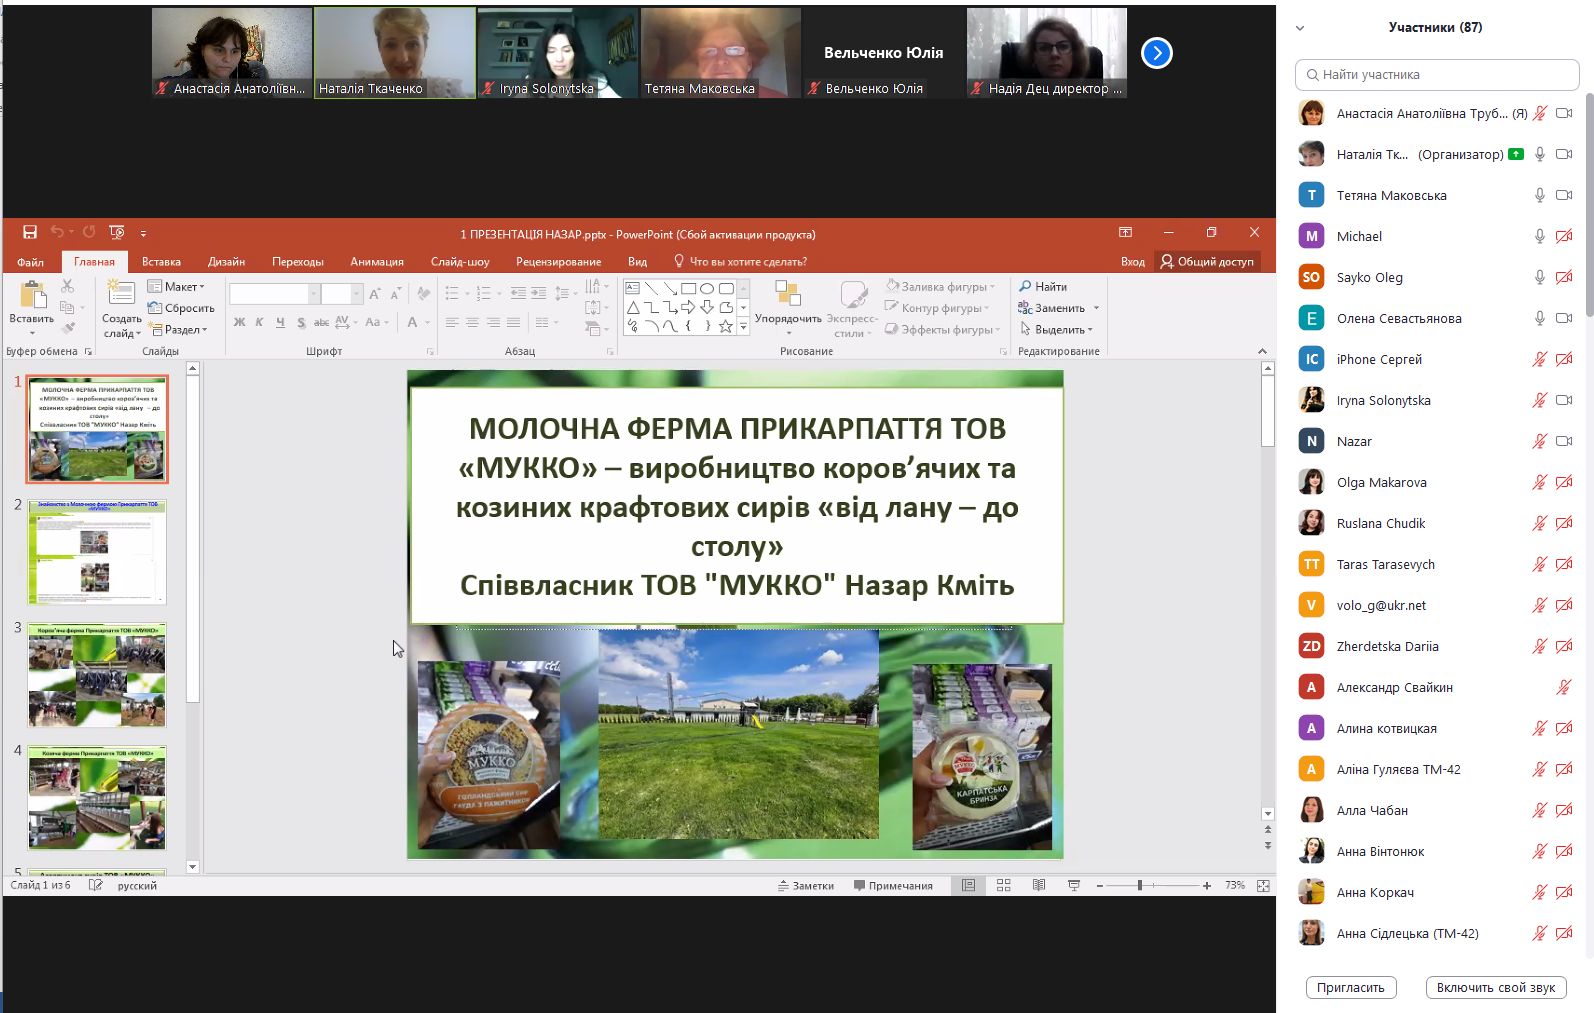The image size is (1594, 1013).
Task: Click the Включить свой звук button
Action: click(x=1496, y=987)
